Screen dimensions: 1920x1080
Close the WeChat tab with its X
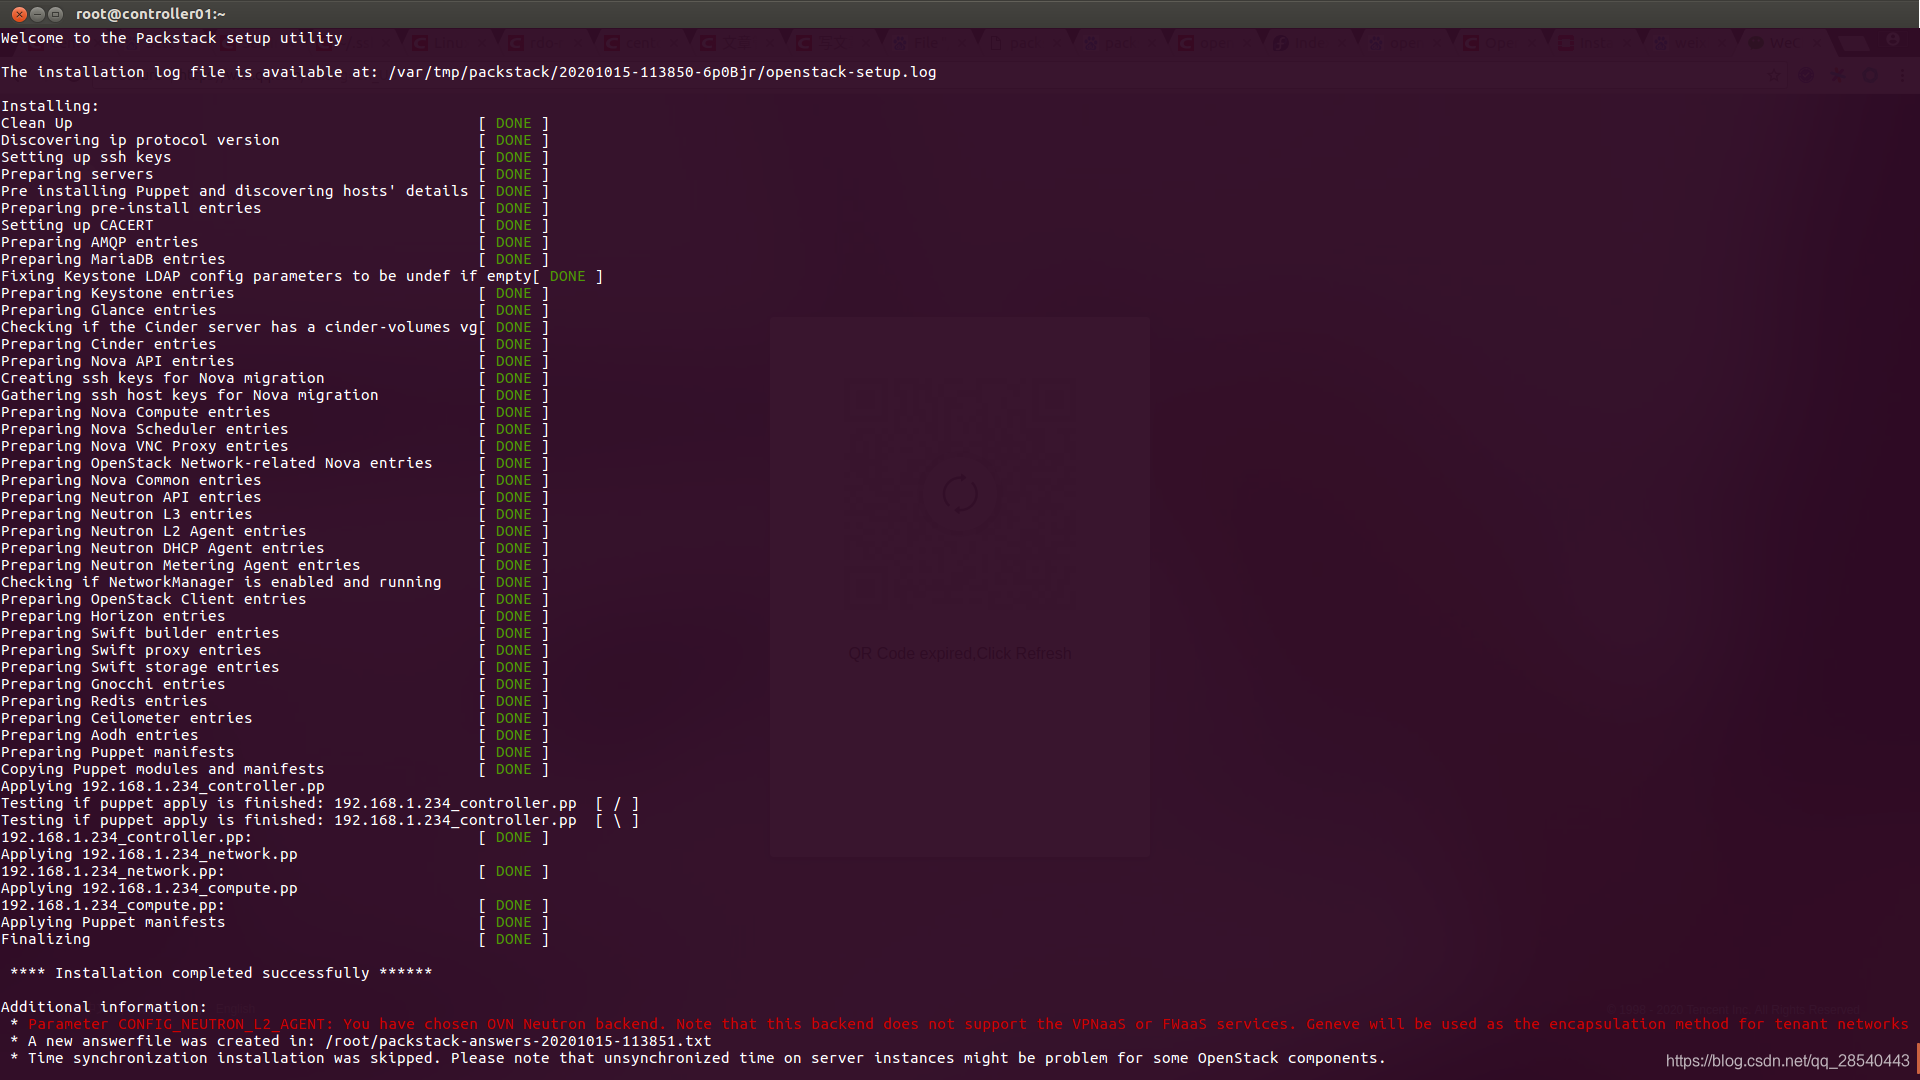pyautogui.click(x=1816, y=43)
